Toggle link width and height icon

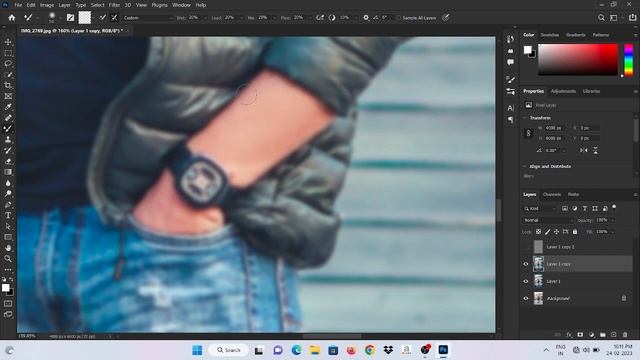(x=529, y=133)
